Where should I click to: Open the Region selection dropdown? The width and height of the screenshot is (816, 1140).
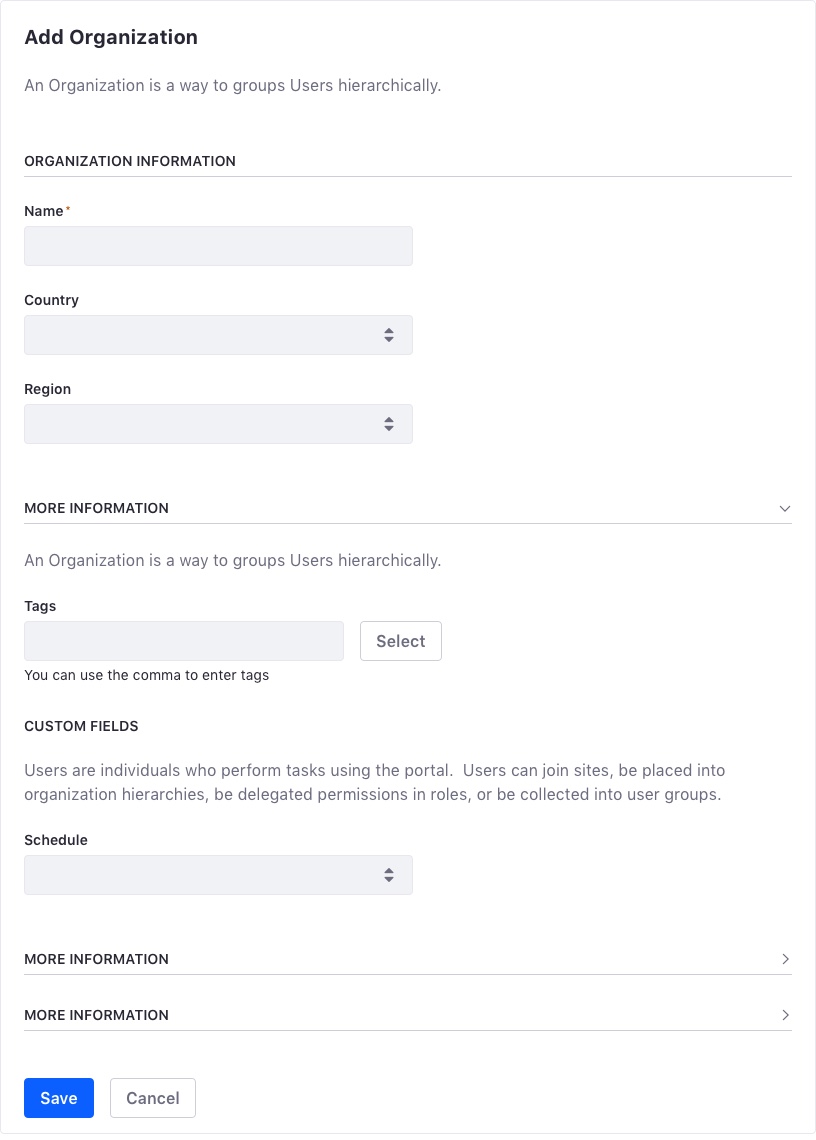pos(218,424)
